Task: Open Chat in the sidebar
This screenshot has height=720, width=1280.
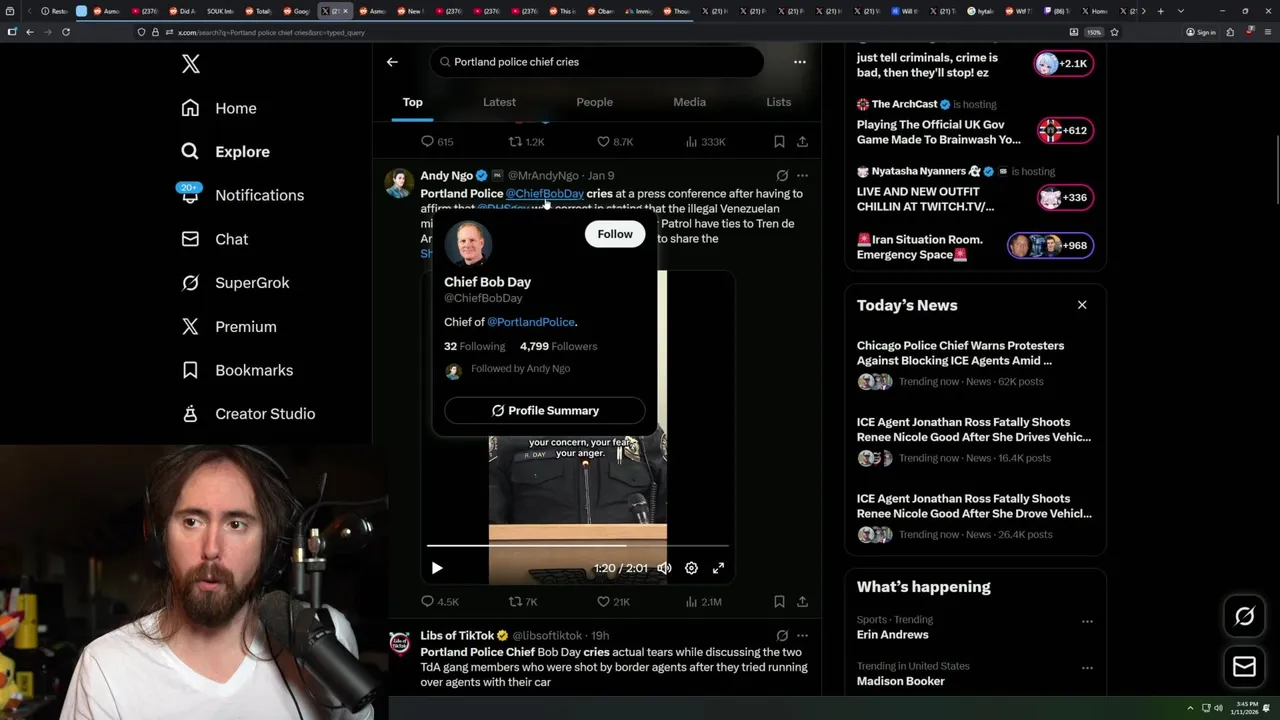Action: (214, 239)
